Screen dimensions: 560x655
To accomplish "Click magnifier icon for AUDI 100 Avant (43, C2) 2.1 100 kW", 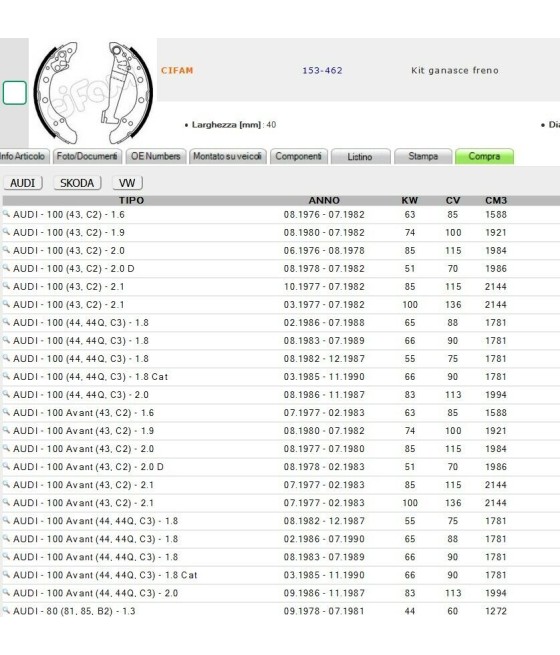I will [x=6, y=502].
